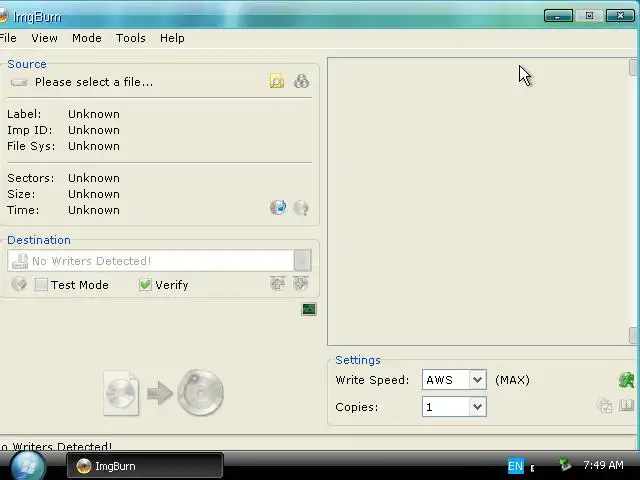Play the image's music disc icon beside Time
The image size is (640, 480).
278,207
